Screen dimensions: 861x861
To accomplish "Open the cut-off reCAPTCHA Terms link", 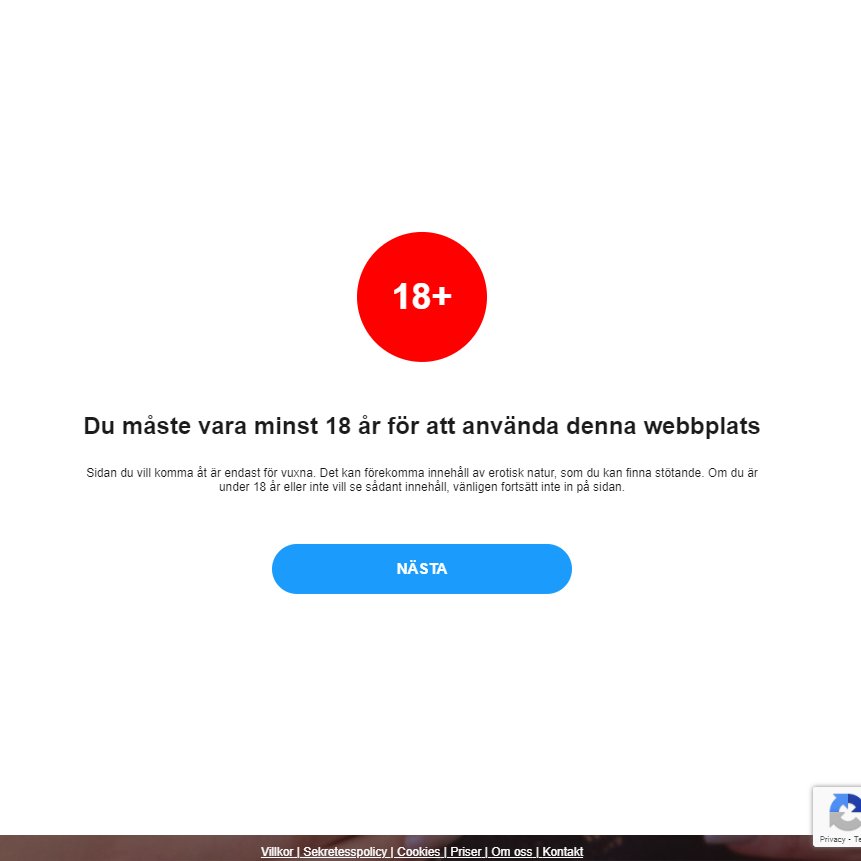I will point(857,839).
